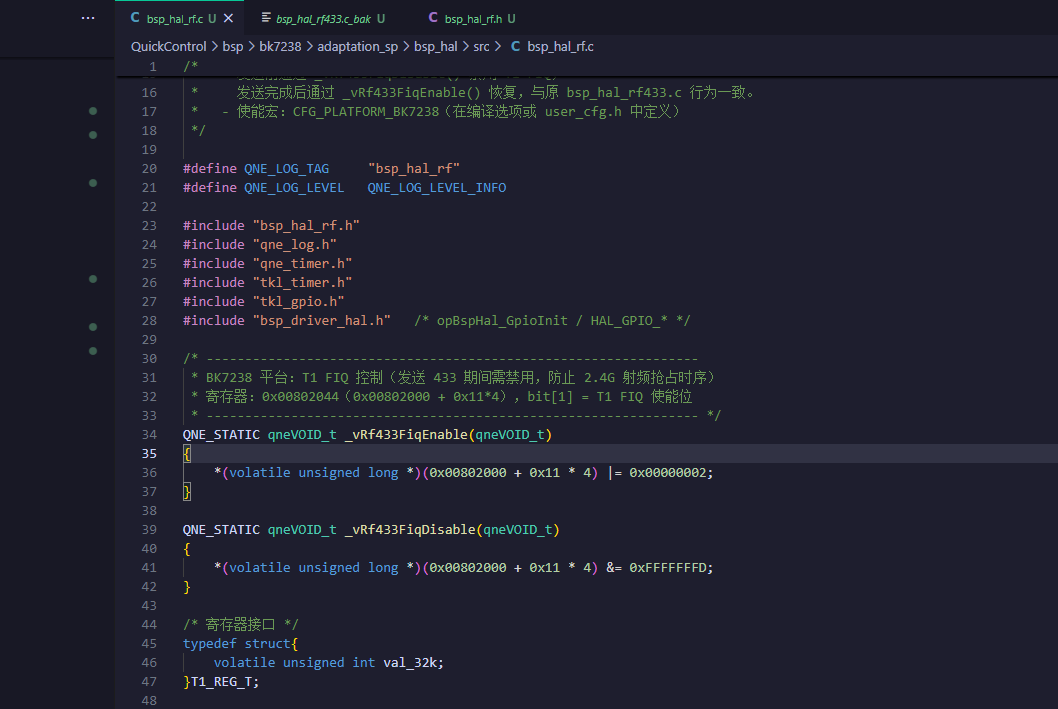Click _vRf433FiqDisable function name
Image resolution: width=1058 pixels, height=709 pixels.
coord(410,530)
